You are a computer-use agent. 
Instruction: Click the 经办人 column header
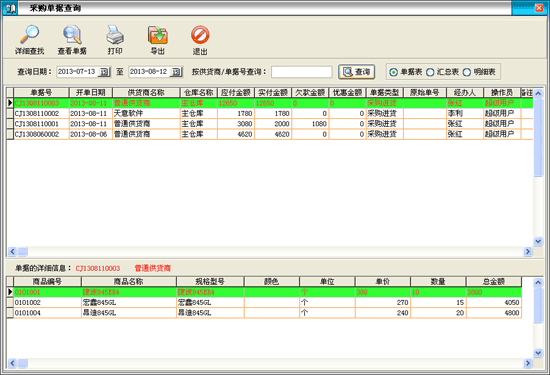(x=465, y=93)
